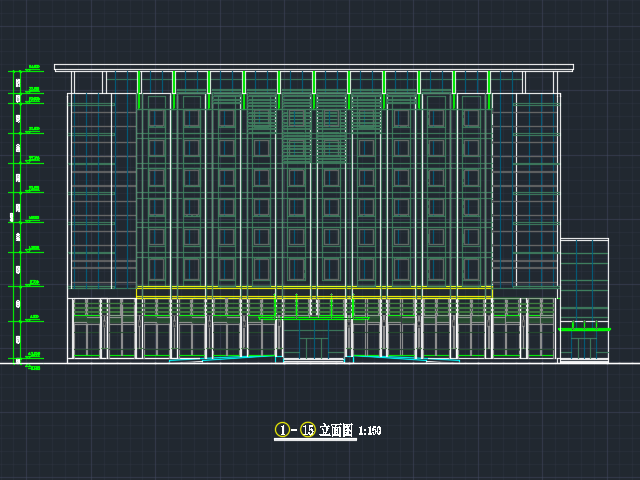Viewport: 640px width, 480px height.
Task: Select the 立面图 title text
Action: click(x=335, y=430)
